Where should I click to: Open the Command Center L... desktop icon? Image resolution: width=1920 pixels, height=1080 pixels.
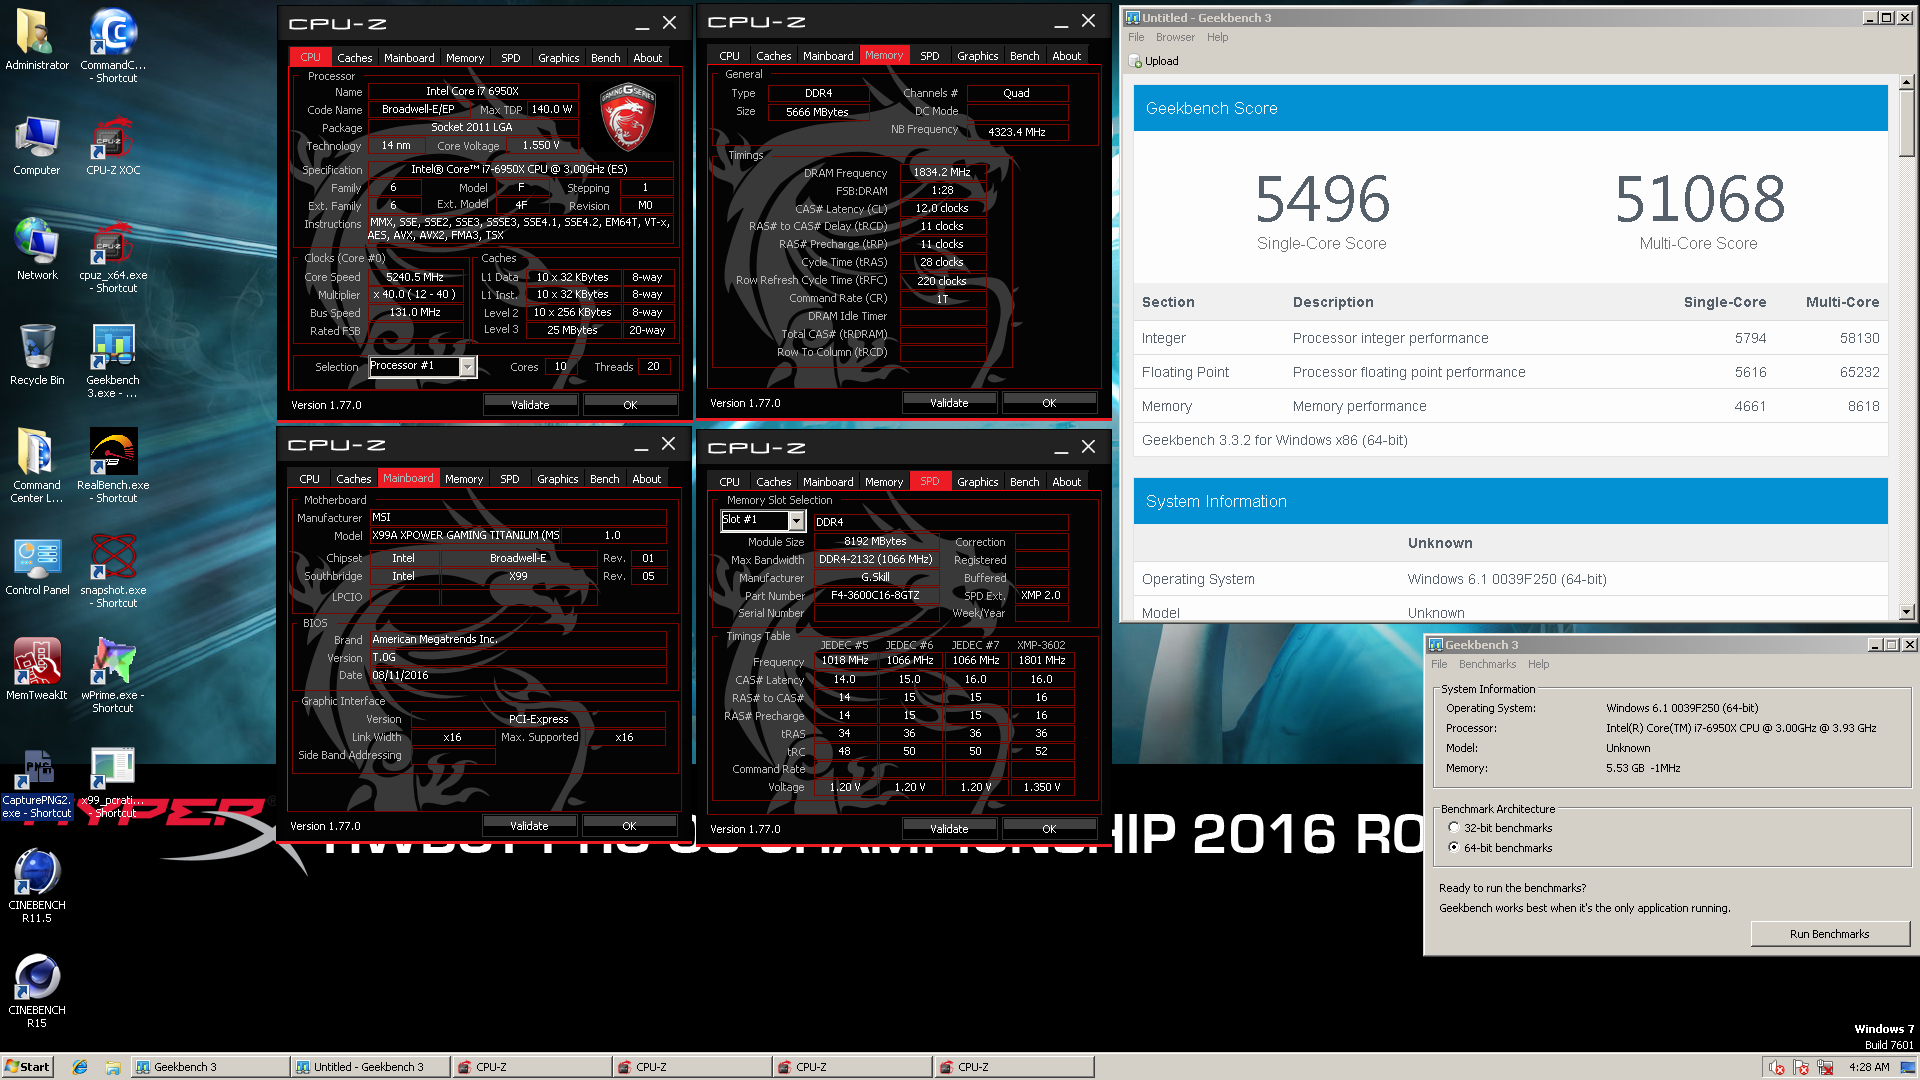pyautogui.click(x=37, y=466)
